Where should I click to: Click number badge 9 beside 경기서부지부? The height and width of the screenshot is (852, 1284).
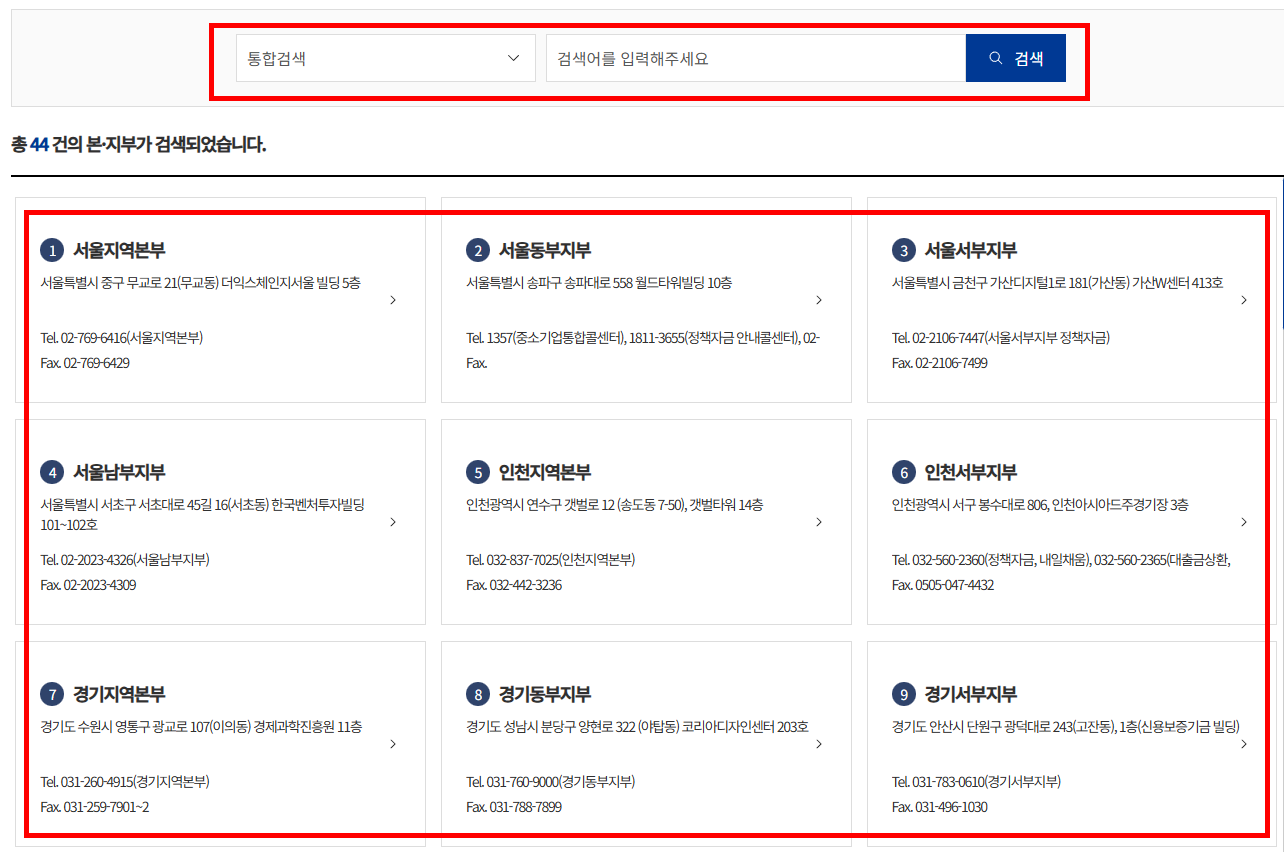pos(903,694)
